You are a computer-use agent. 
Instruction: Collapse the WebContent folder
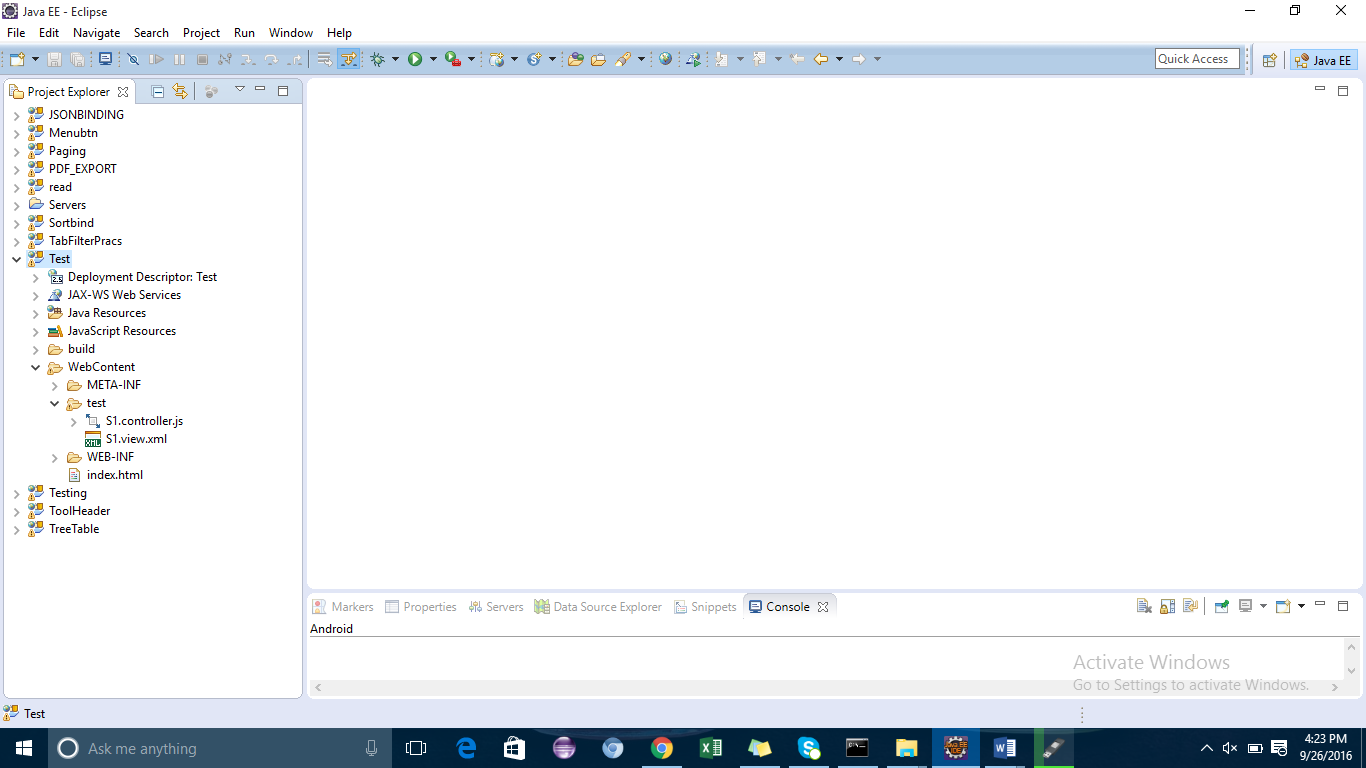[x=36, y=367]
